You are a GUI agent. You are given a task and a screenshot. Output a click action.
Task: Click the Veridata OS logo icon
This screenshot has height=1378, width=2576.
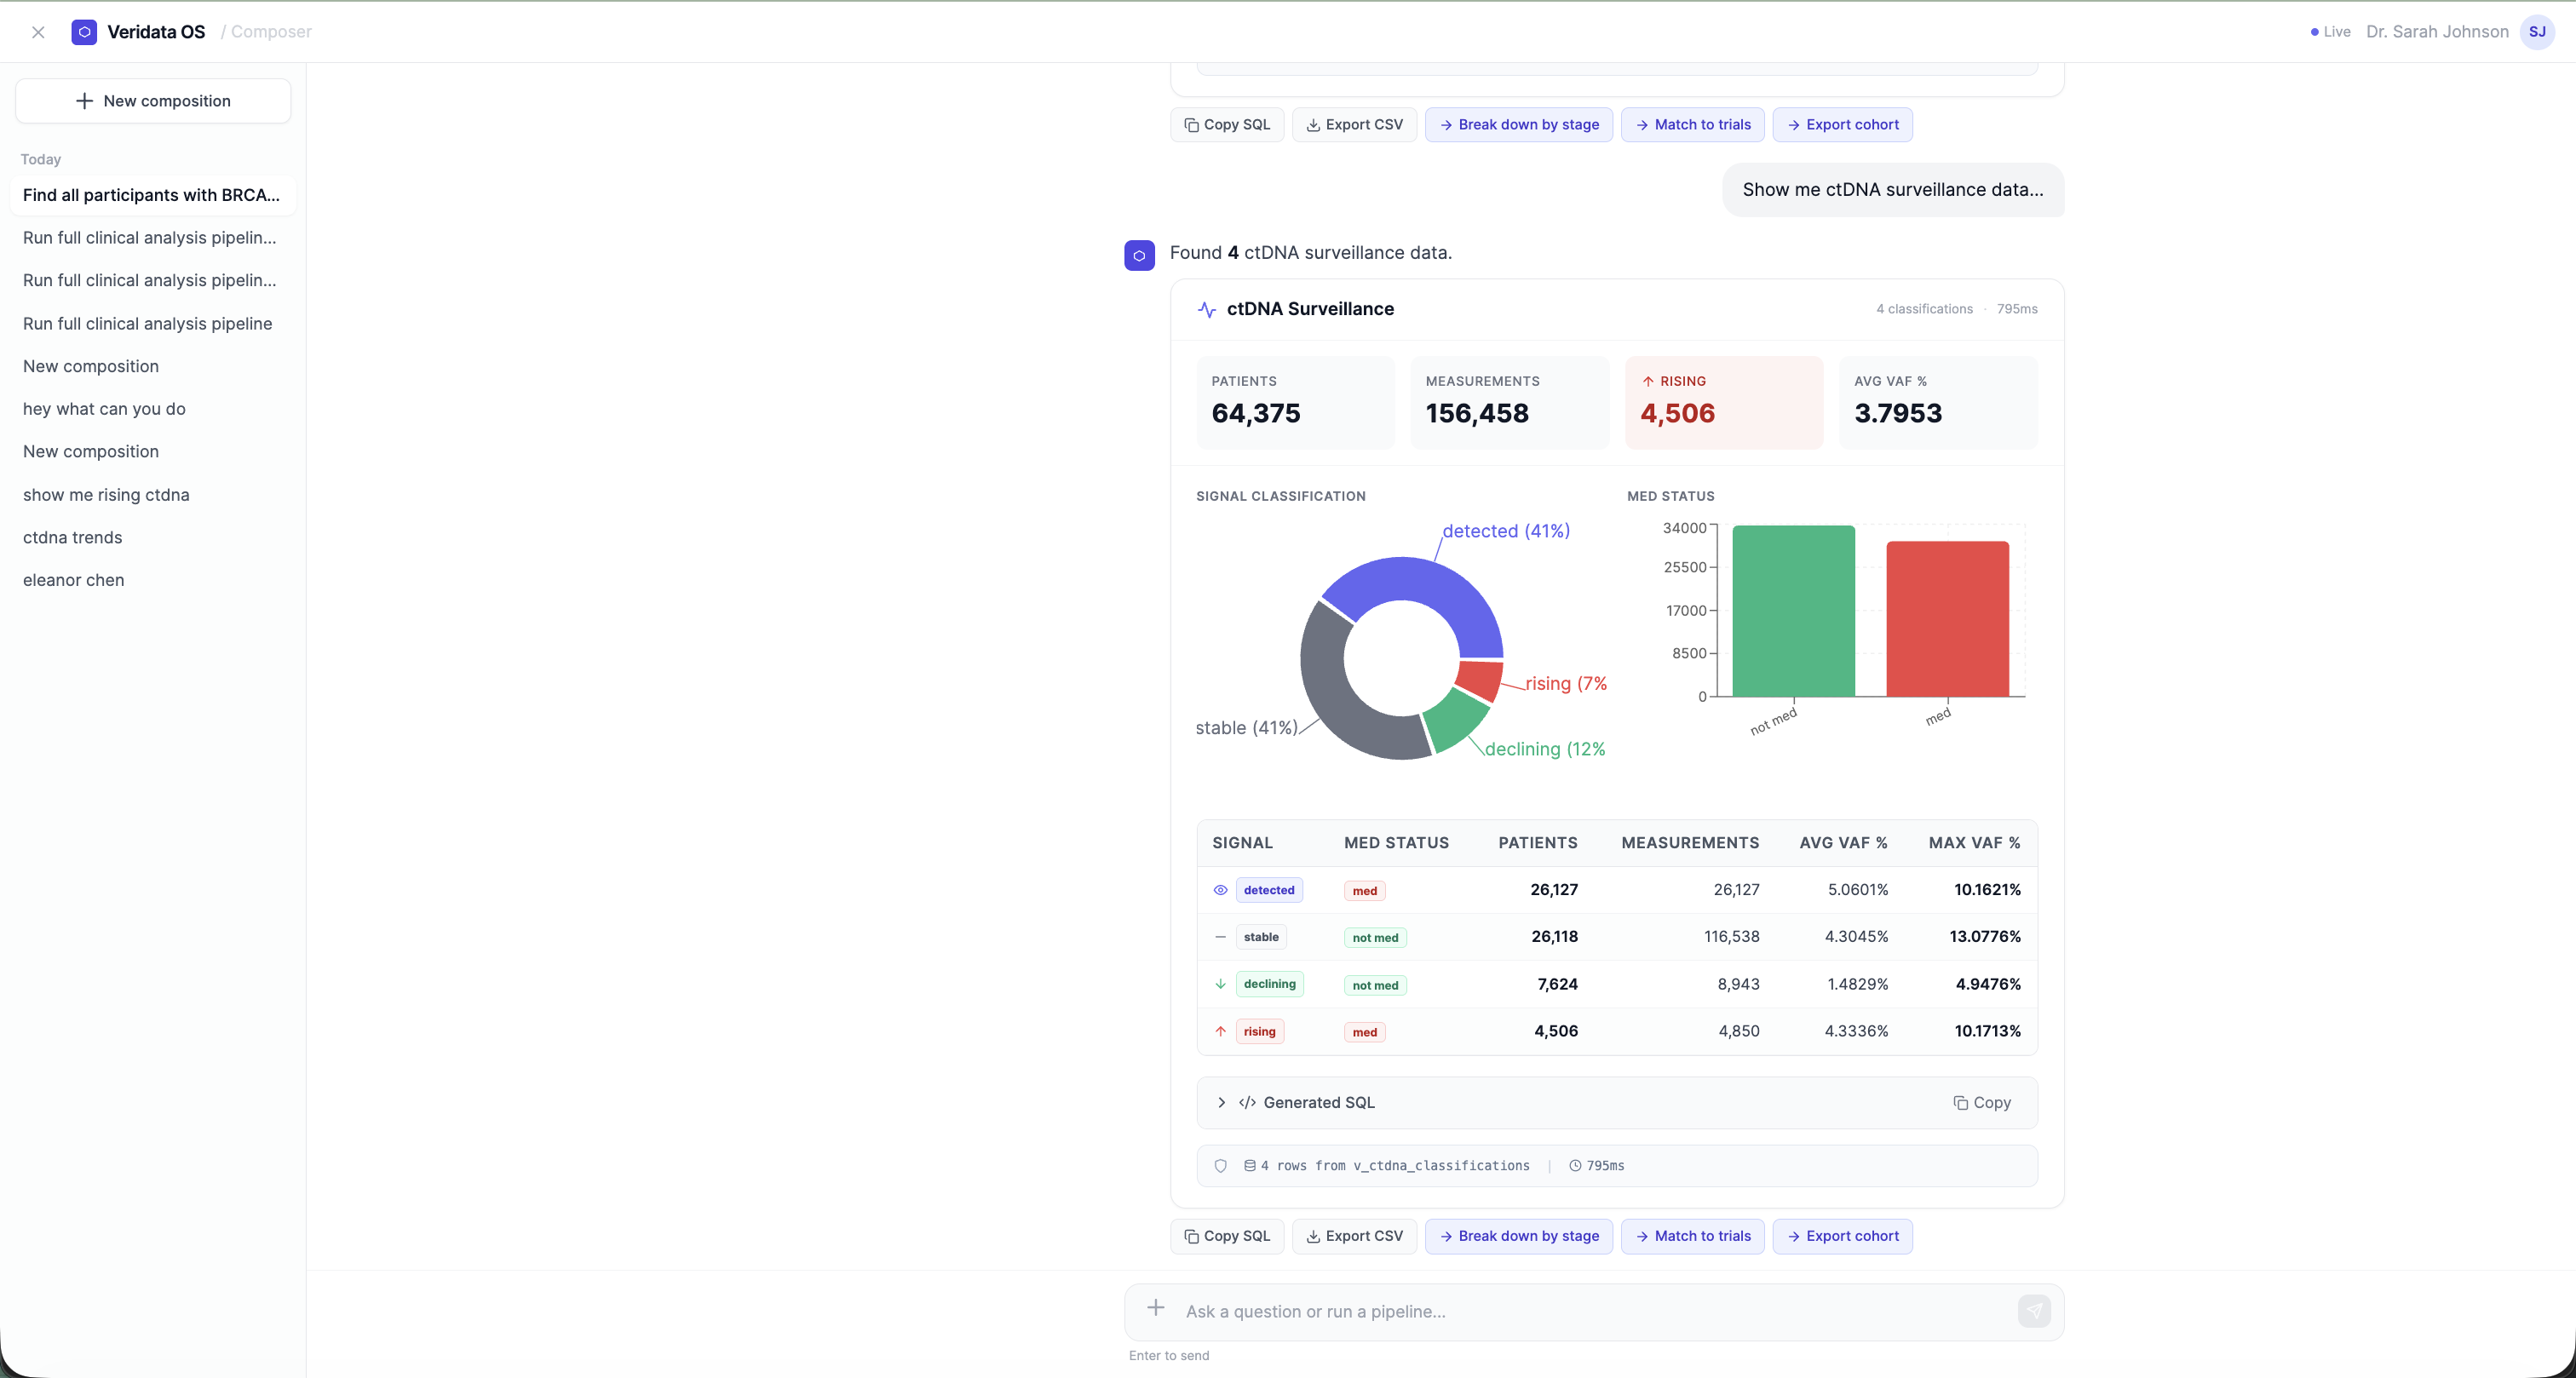tap(84, 32)
